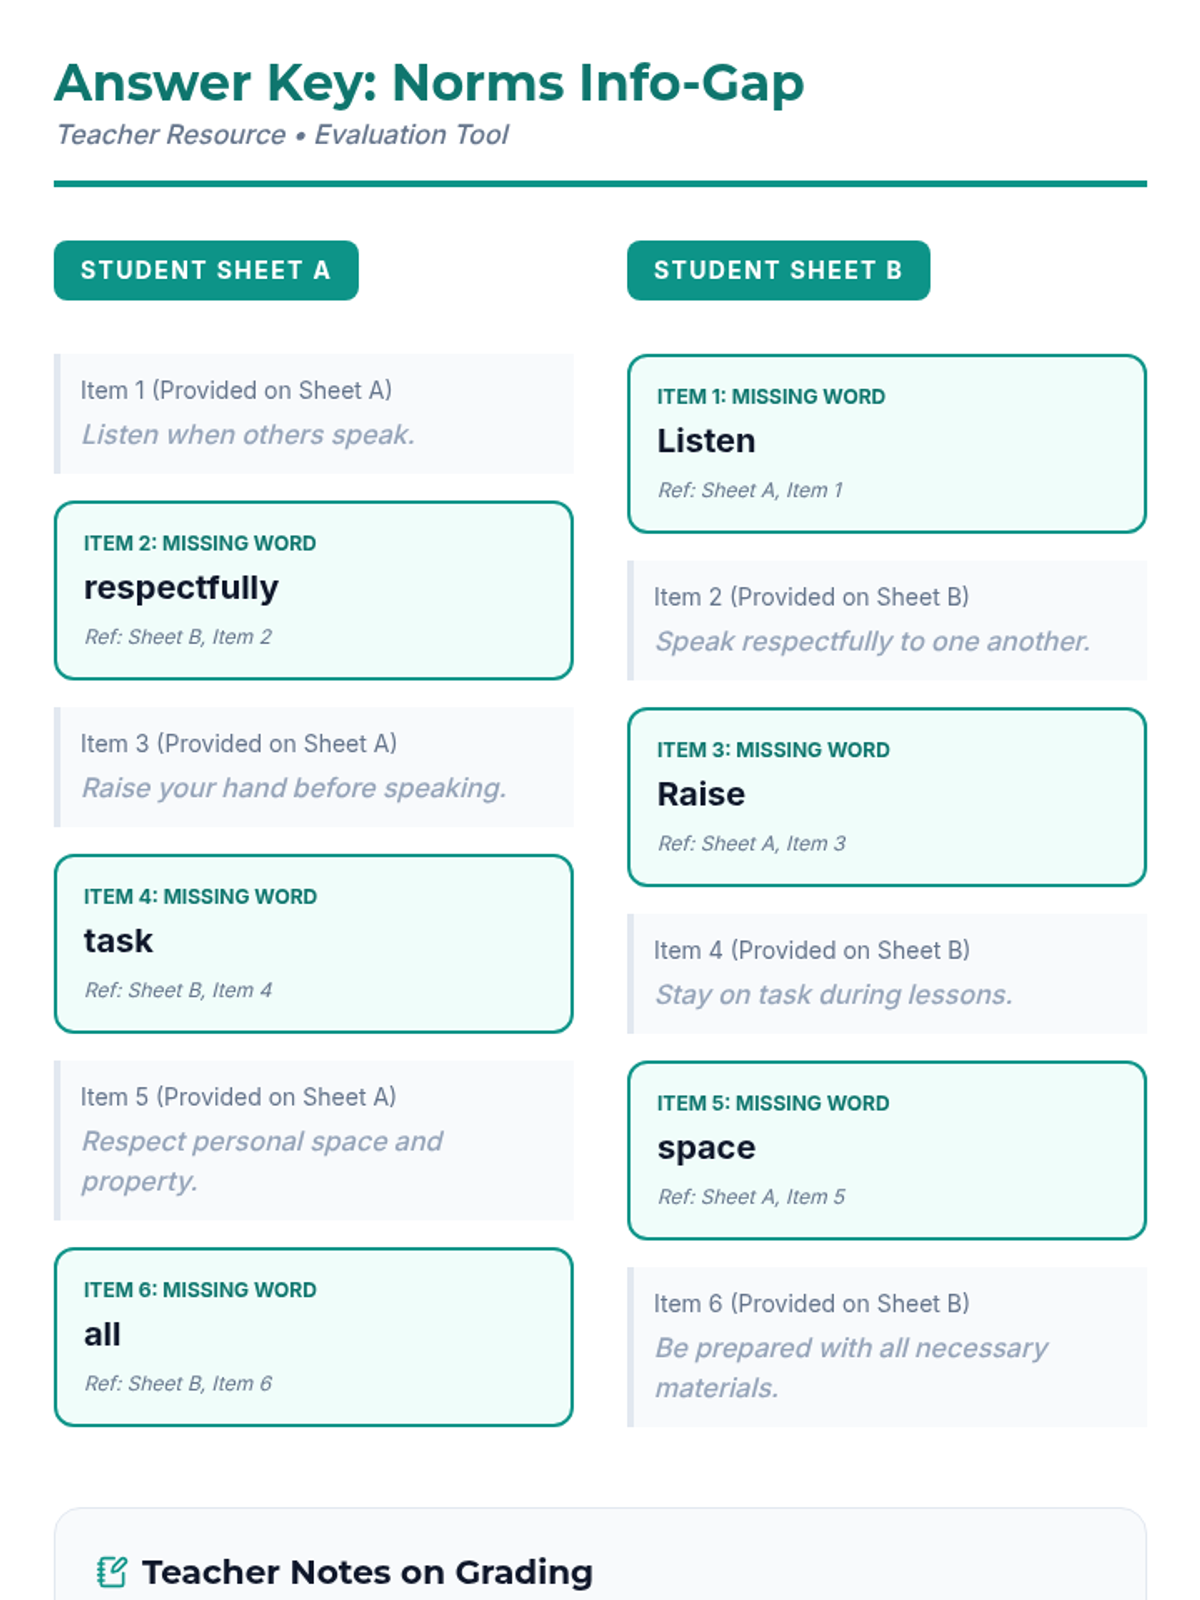Select the Student Sheet A badge
Viewport: 1200px width, 1600px height.
tap(206, 270)
